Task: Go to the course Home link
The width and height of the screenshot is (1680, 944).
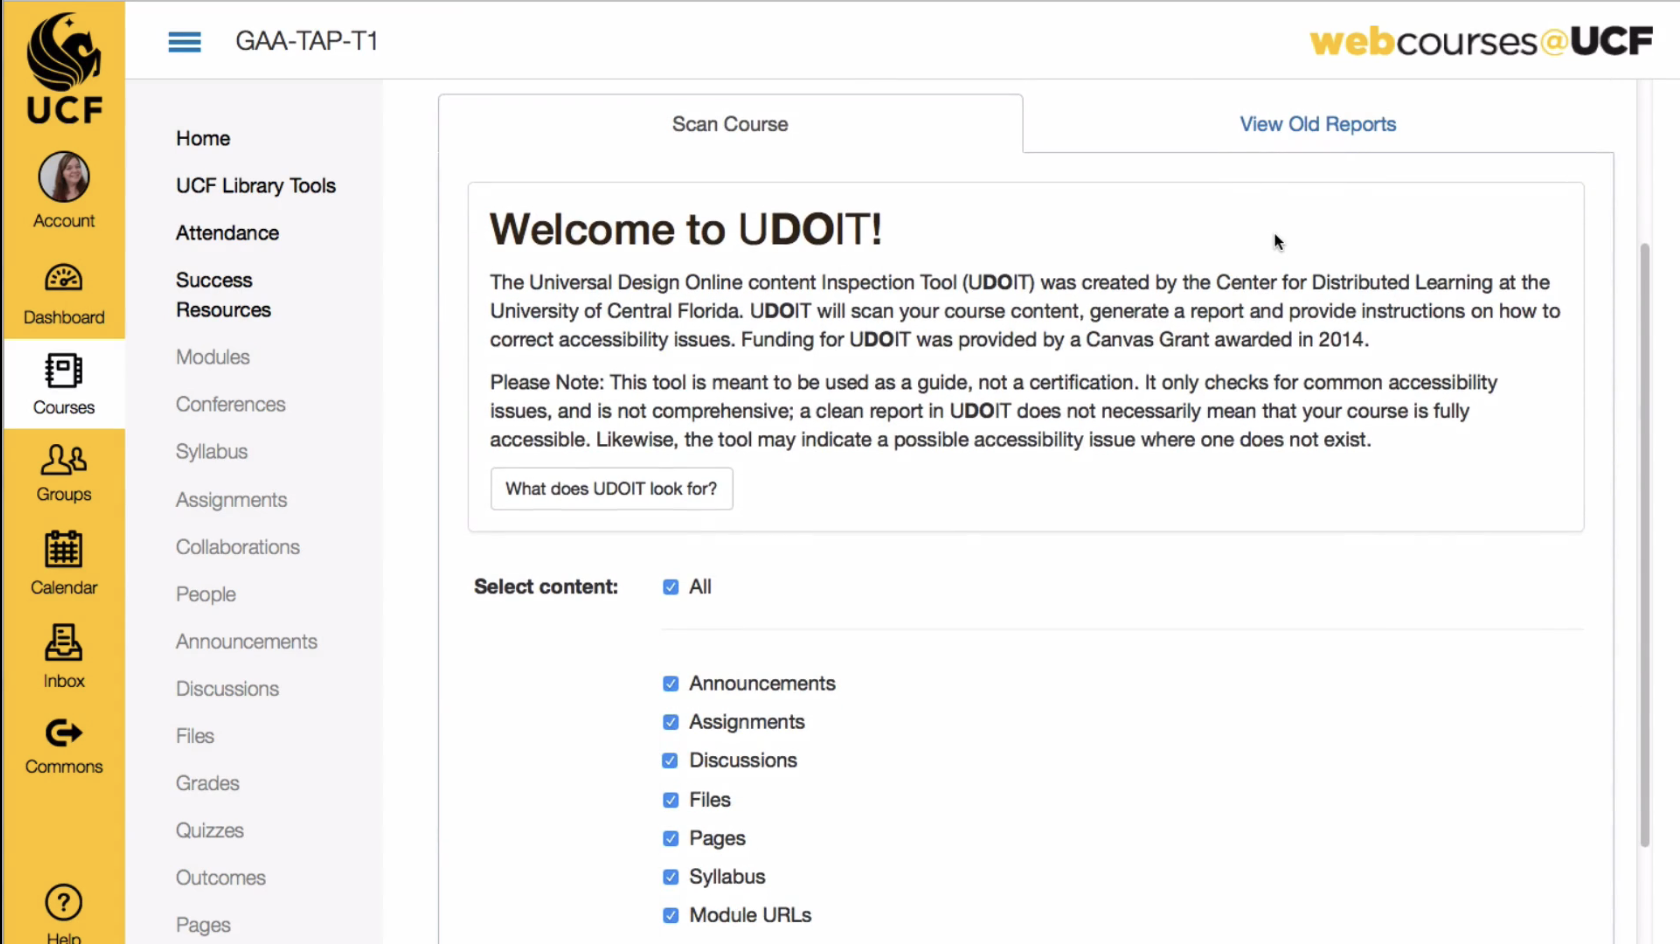Action: [x=203, y=138]
